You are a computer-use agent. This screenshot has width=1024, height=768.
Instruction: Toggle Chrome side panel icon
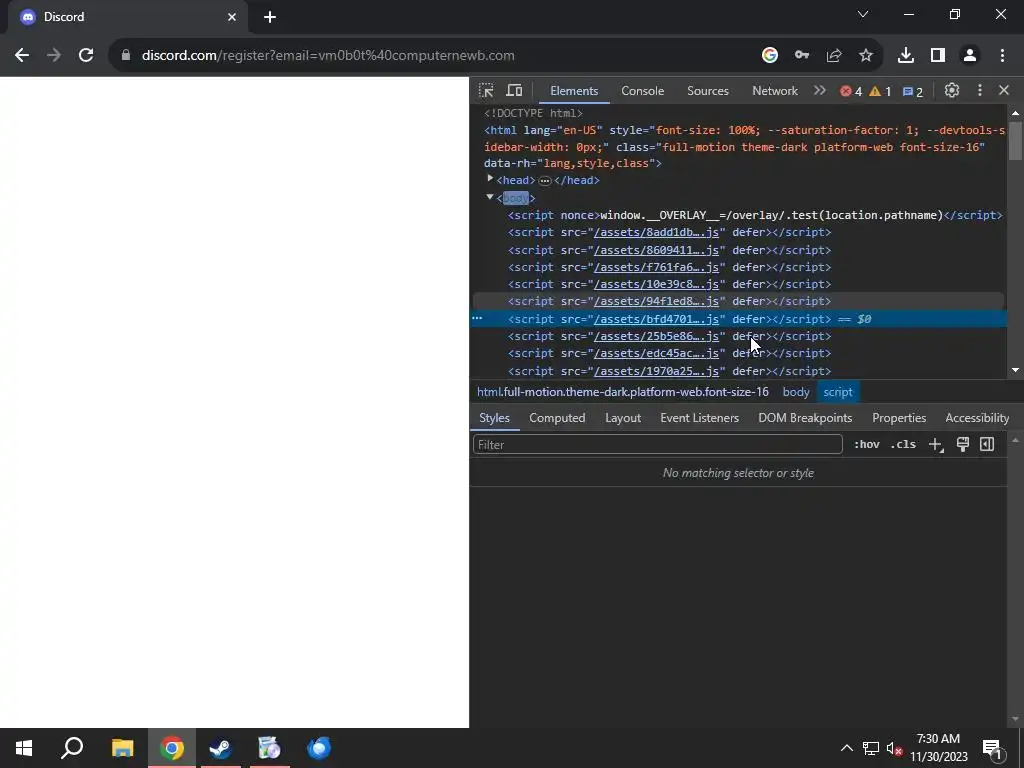[938, 56]
